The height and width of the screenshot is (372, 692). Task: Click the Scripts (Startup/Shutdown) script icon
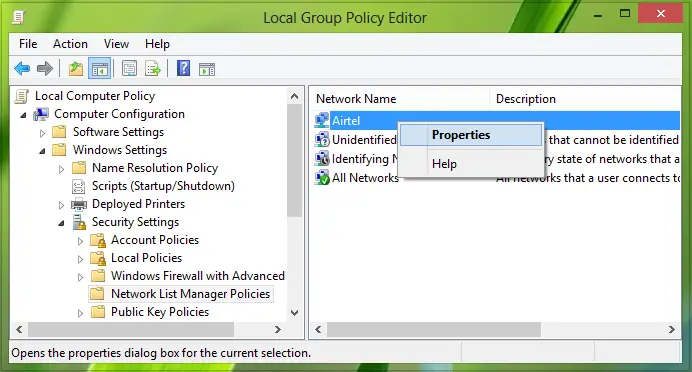[x=79, y=186]
